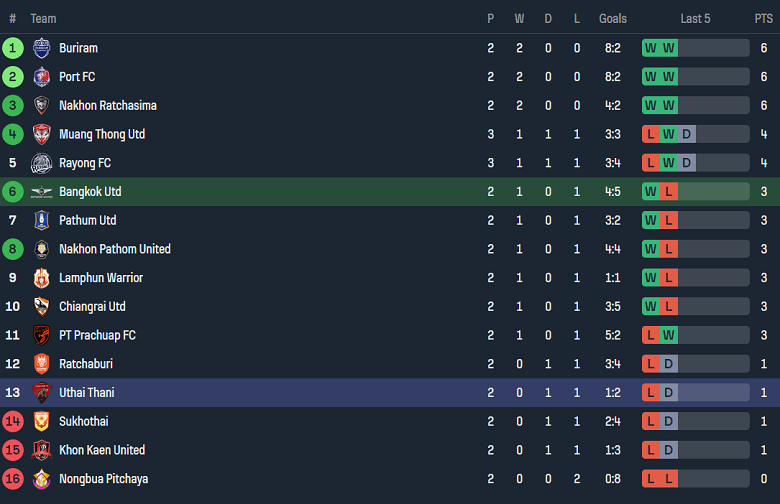780x504 pixels.
Task: Click the Last 5 column header
Action: point(695,18)
